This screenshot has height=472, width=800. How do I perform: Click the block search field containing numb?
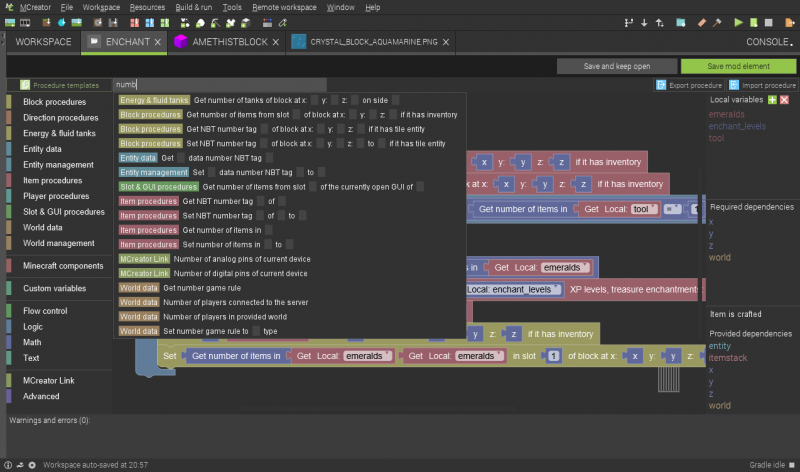(x=219, y=85)
